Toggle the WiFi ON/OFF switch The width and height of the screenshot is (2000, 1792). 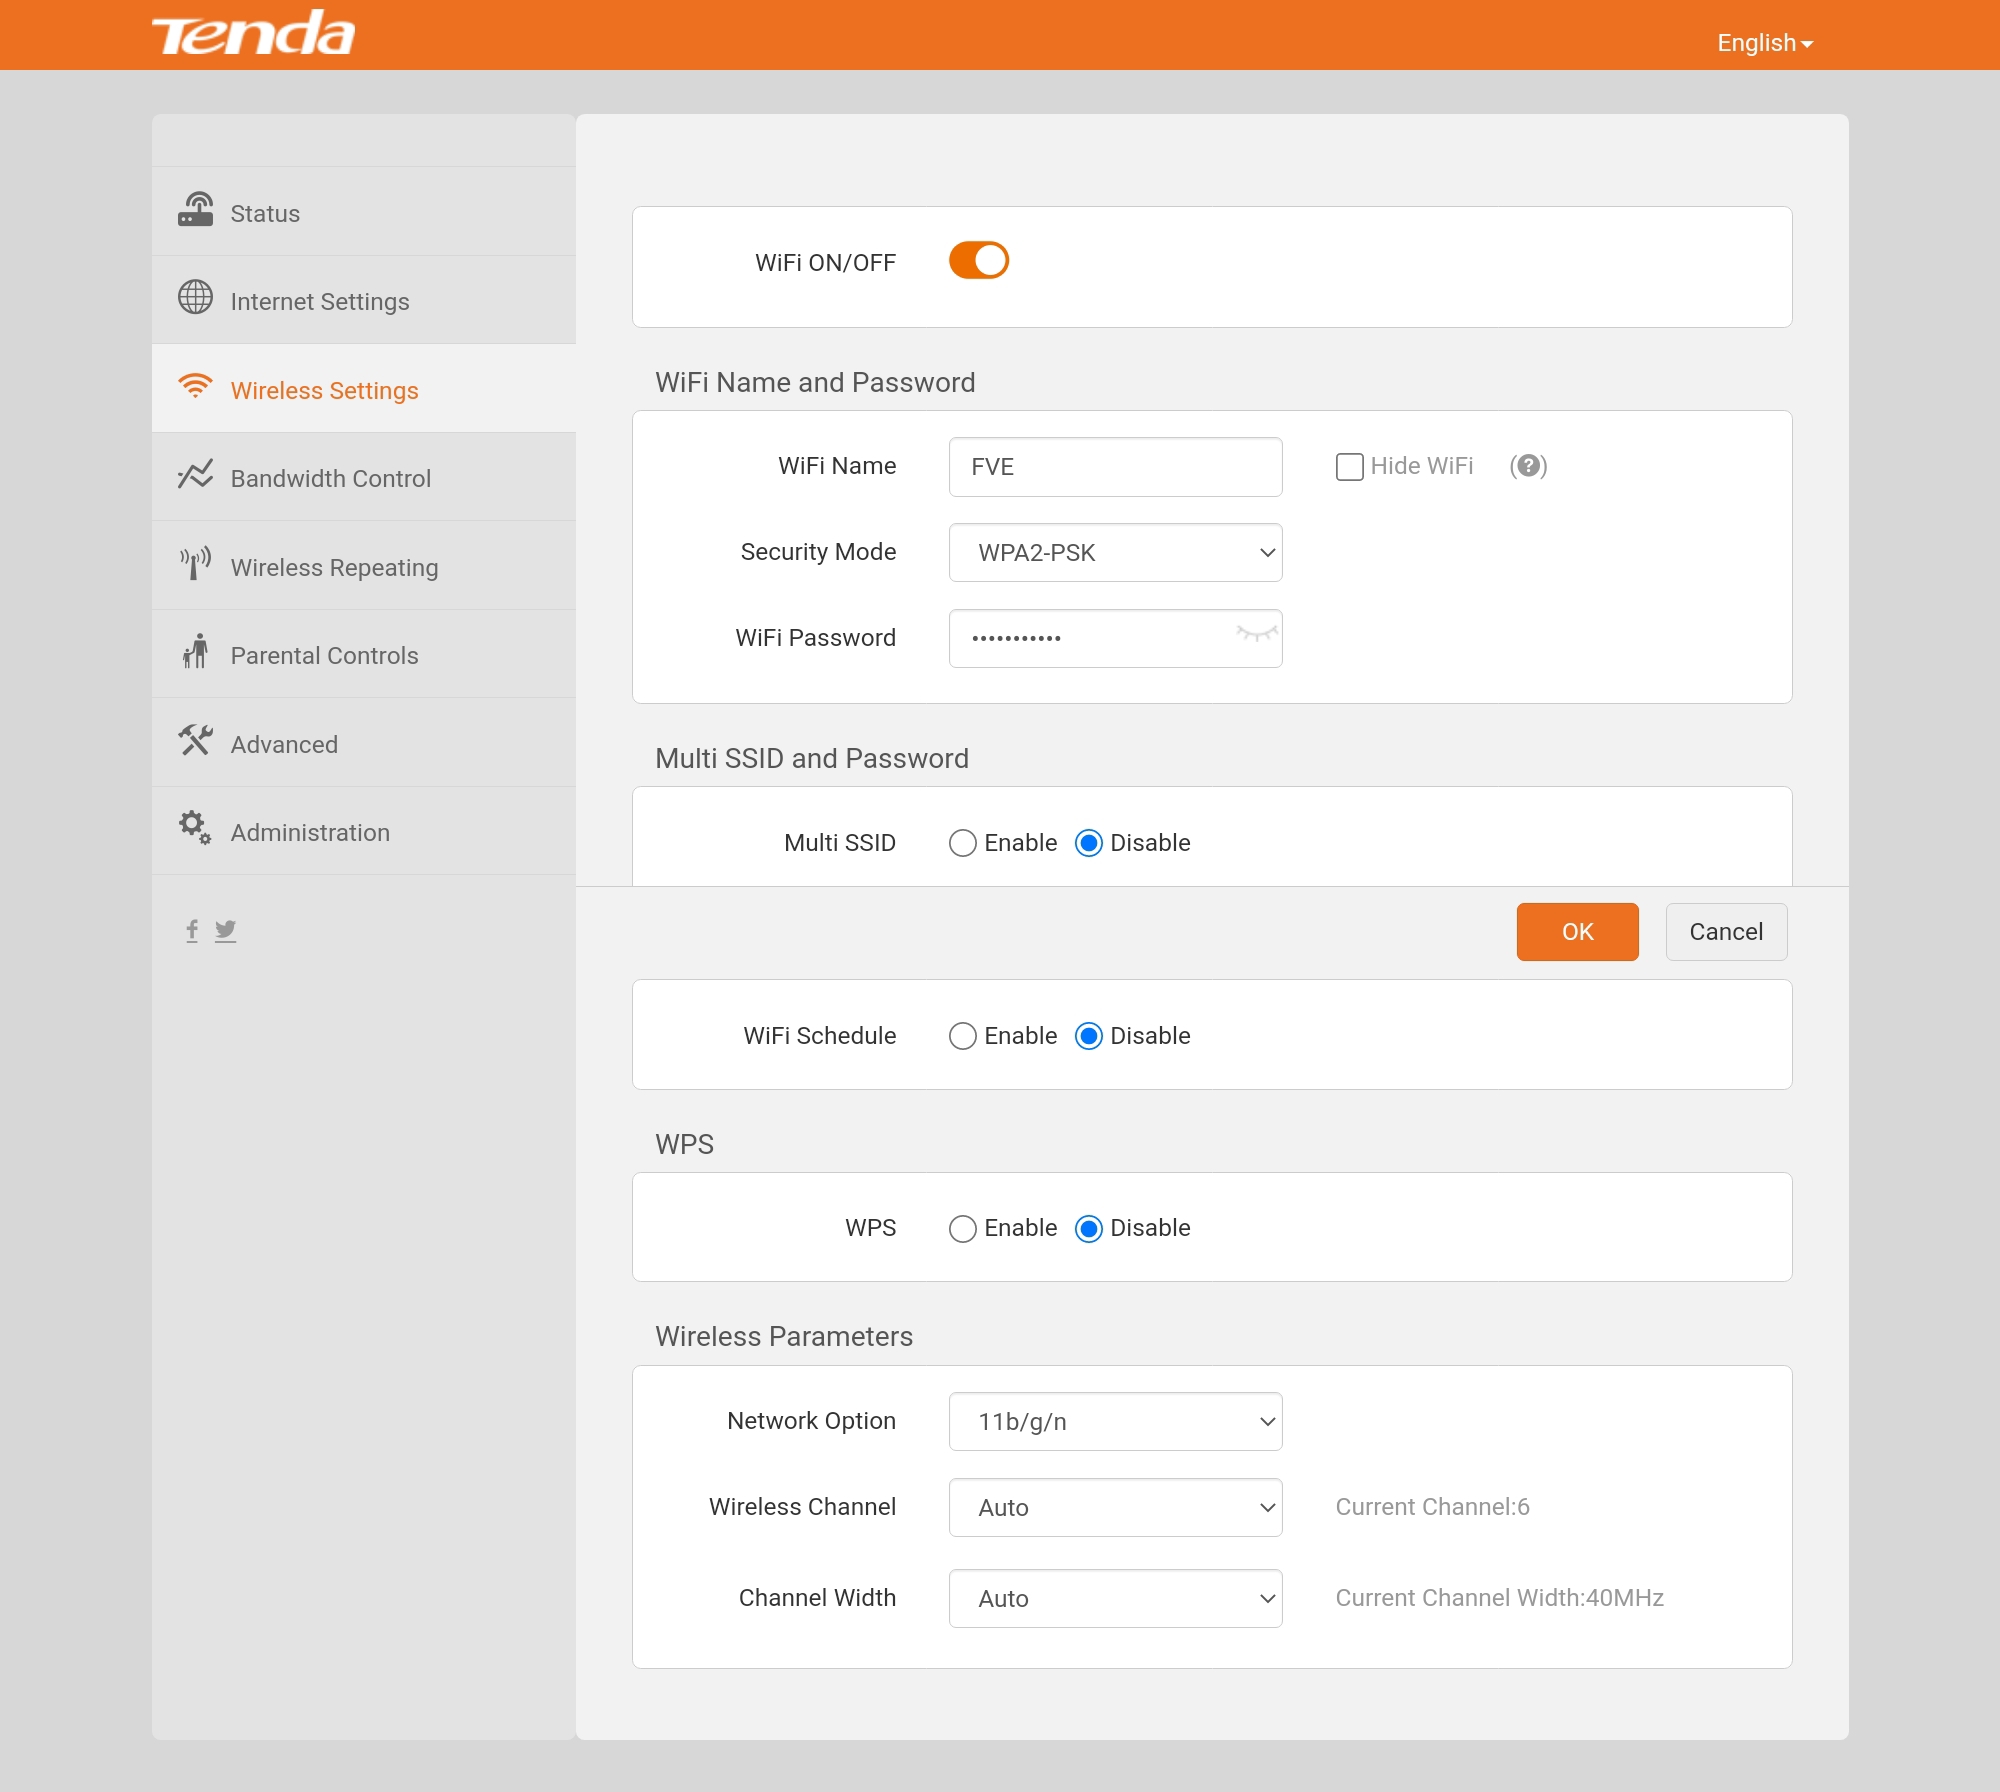[978, 261]
